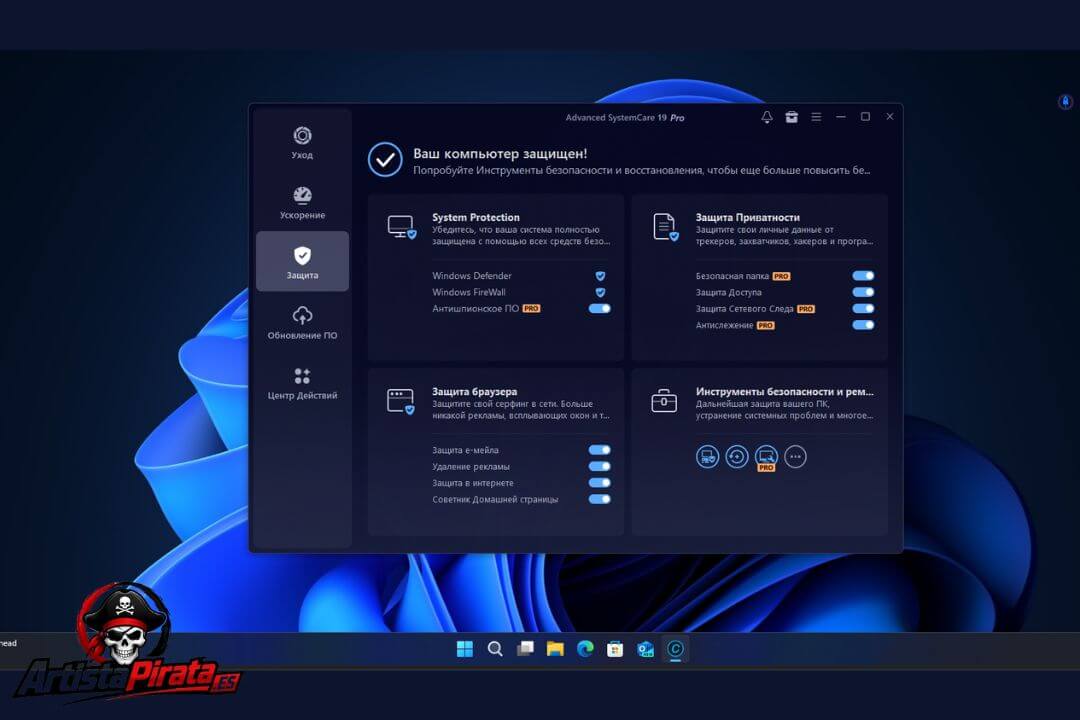
Task: Open the hamburger options menu
Action: pyautogui.click(x=816, y=117)
